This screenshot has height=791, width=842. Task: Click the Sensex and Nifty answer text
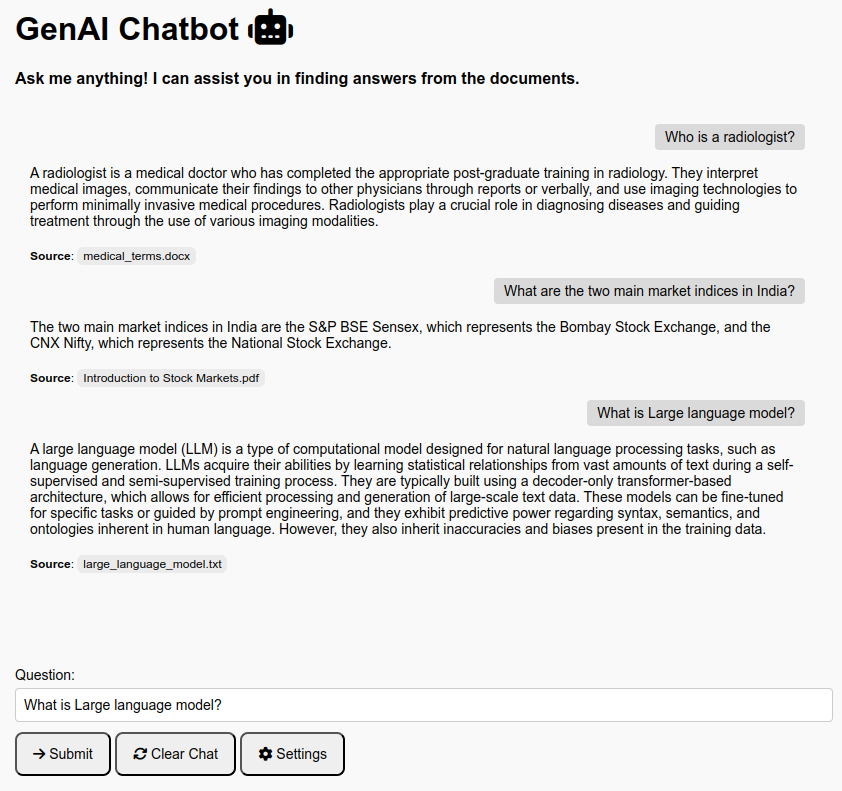tap(400, 334)
